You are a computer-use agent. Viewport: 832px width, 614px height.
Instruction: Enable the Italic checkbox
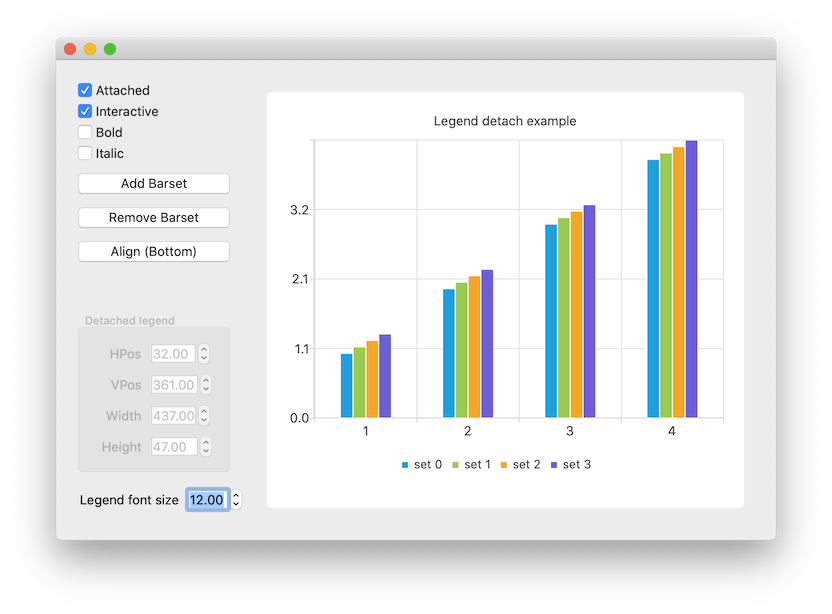pyautogui.click(x=84, y=153)
